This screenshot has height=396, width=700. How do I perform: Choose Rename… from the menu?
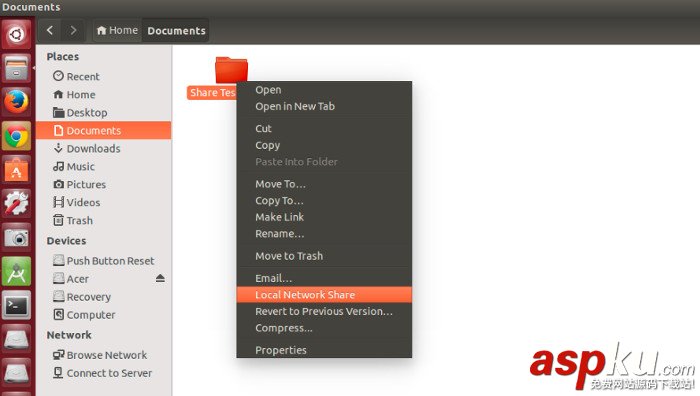point(324,233)
